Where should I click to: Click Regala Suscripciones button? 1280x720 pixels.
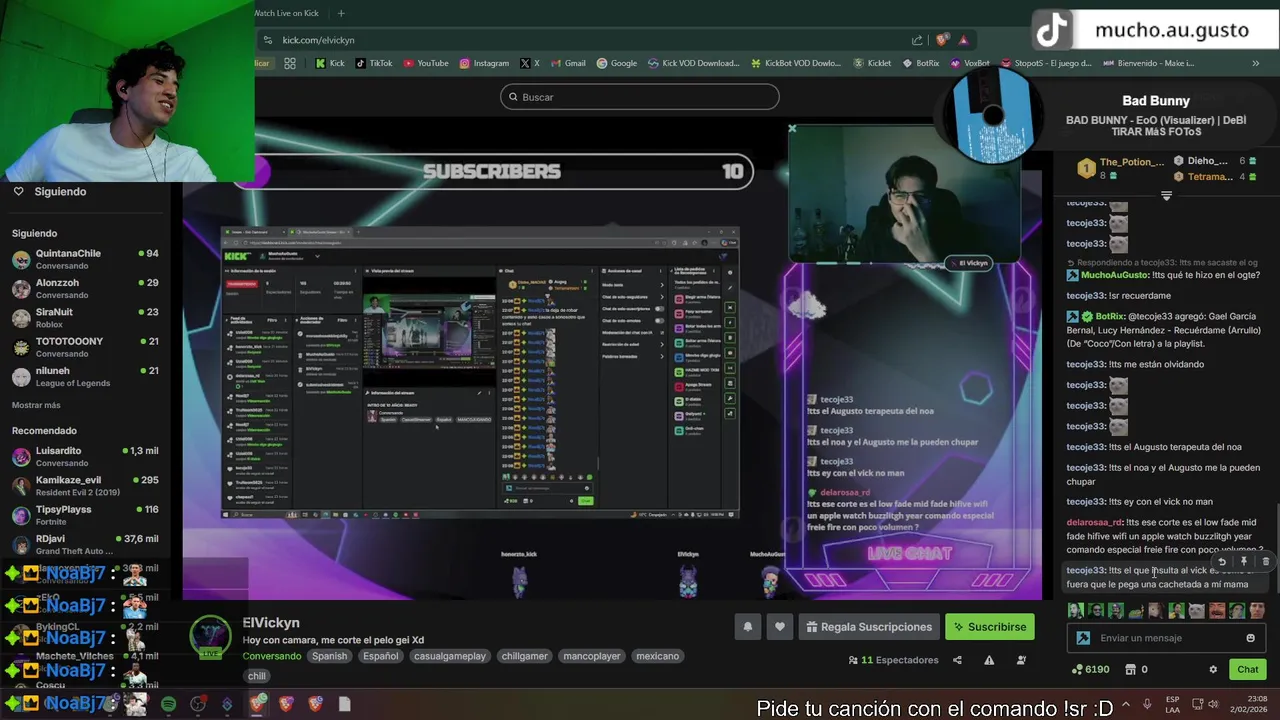[x=867, y=627]
